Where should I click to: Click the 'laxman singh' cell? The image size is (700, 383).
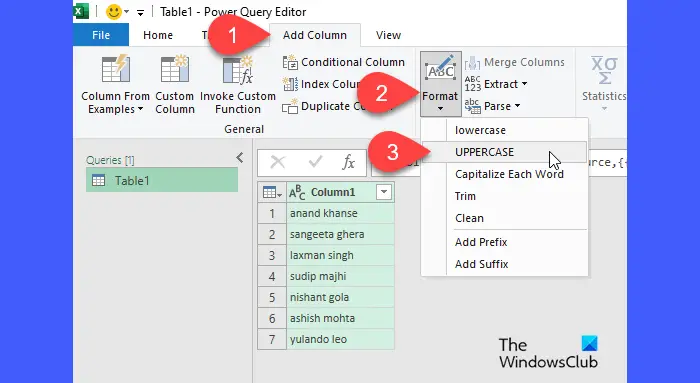340,255
